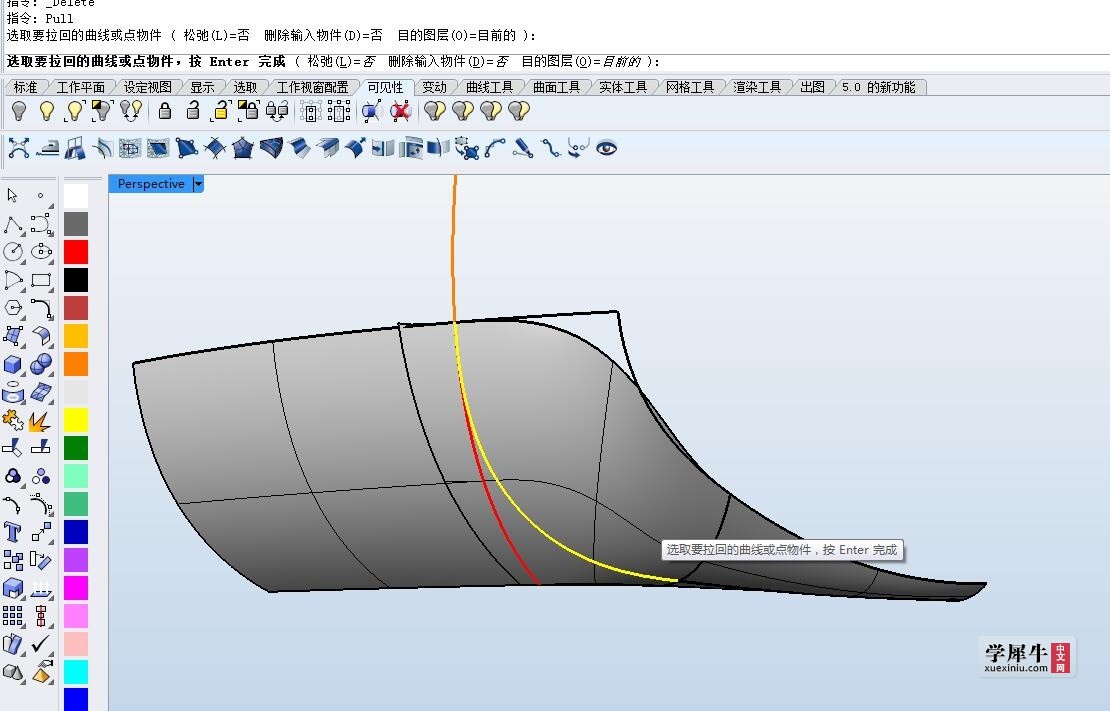Click the yellow Show Objects light bulb

(47, 111)
